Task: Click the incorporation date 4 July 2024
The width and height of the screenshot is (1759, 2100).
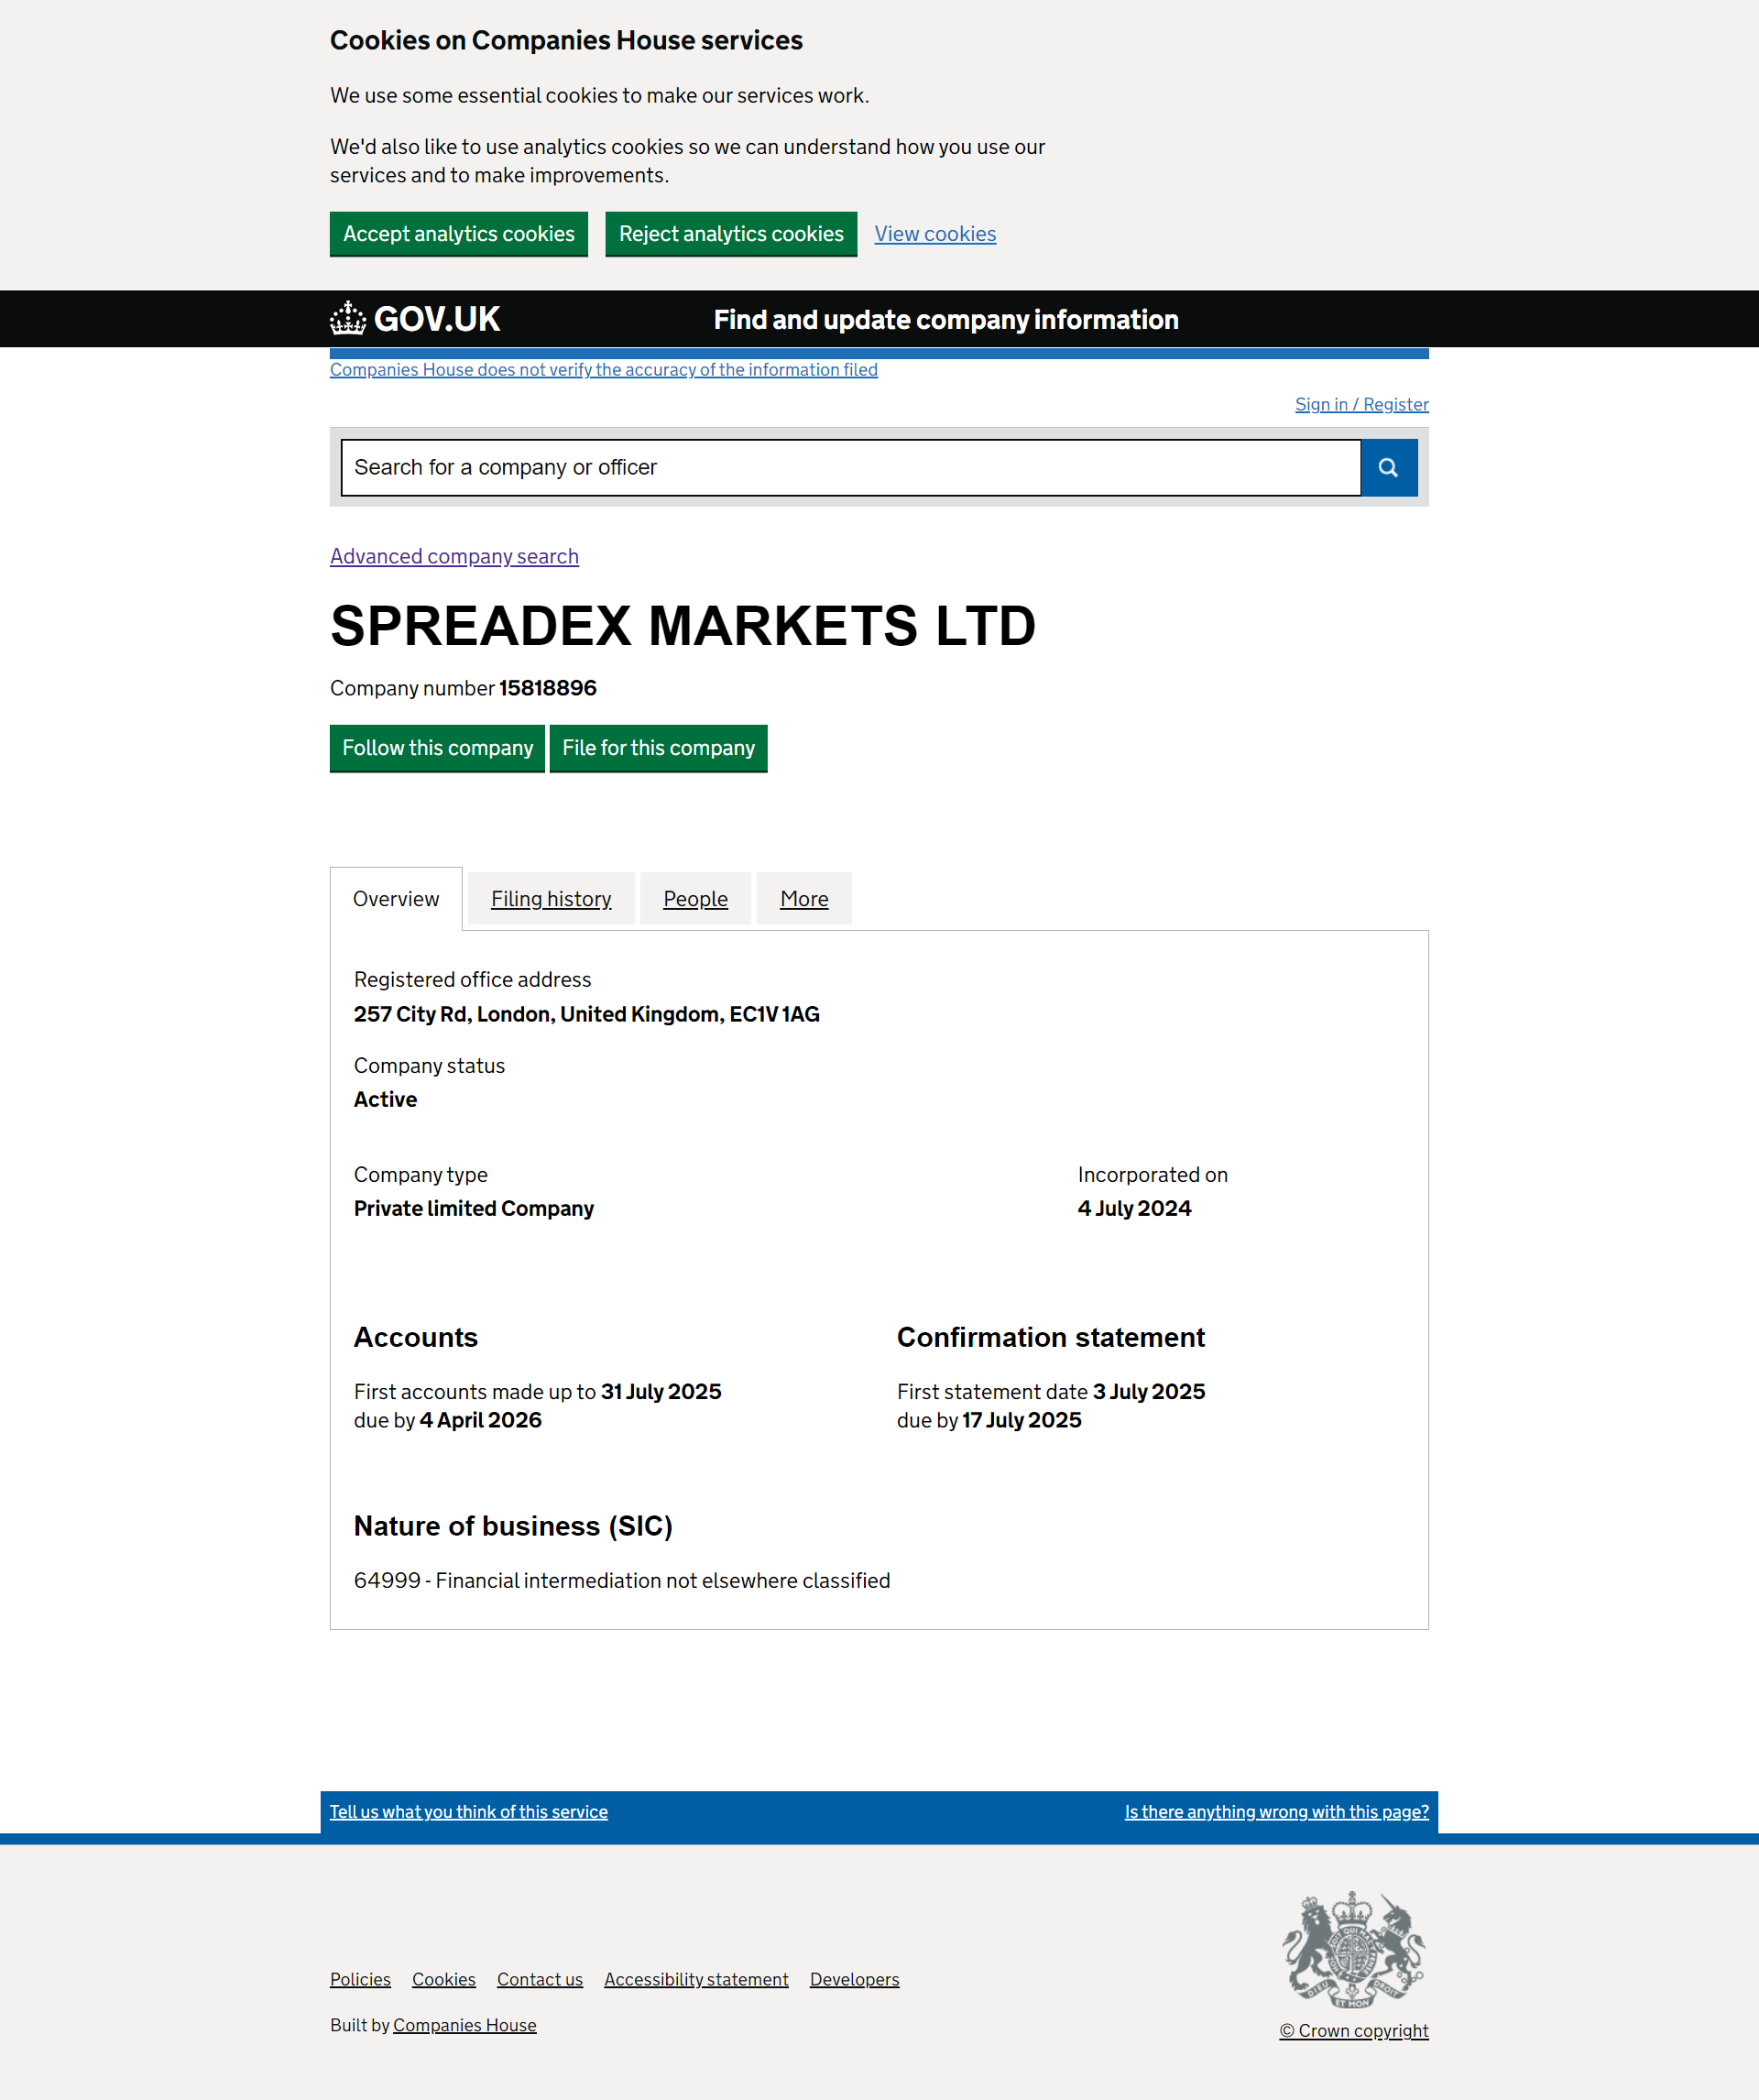Action: click(x=1134, y=1208)
